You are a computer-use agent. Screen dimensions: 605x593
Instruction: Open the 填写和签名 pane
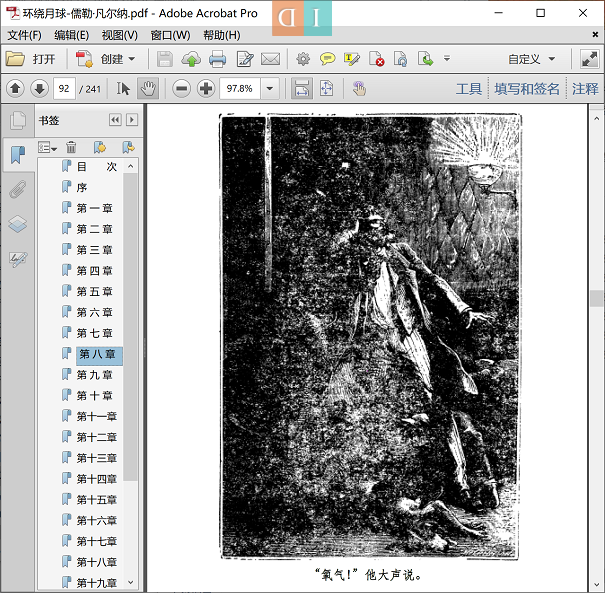[x=527, y=89]
